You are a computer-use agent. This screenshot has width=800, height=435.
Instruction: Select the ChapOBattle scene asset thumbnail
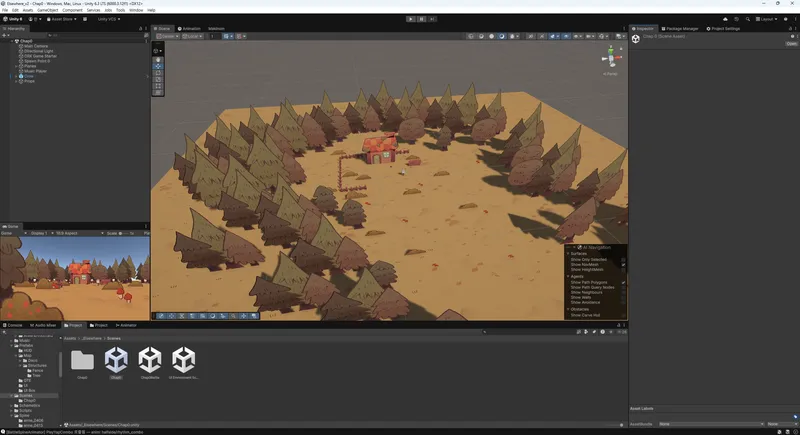point(149,361)
